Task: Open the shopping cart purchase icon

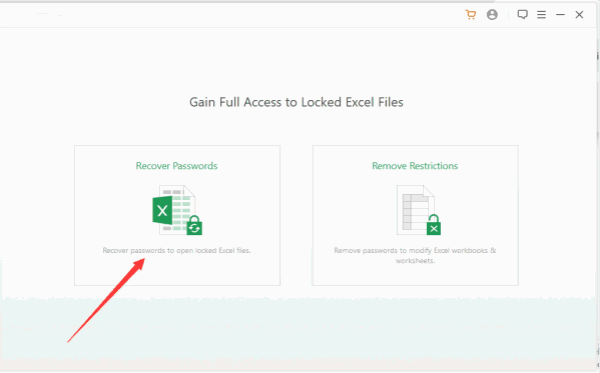Action: point(471,15)
